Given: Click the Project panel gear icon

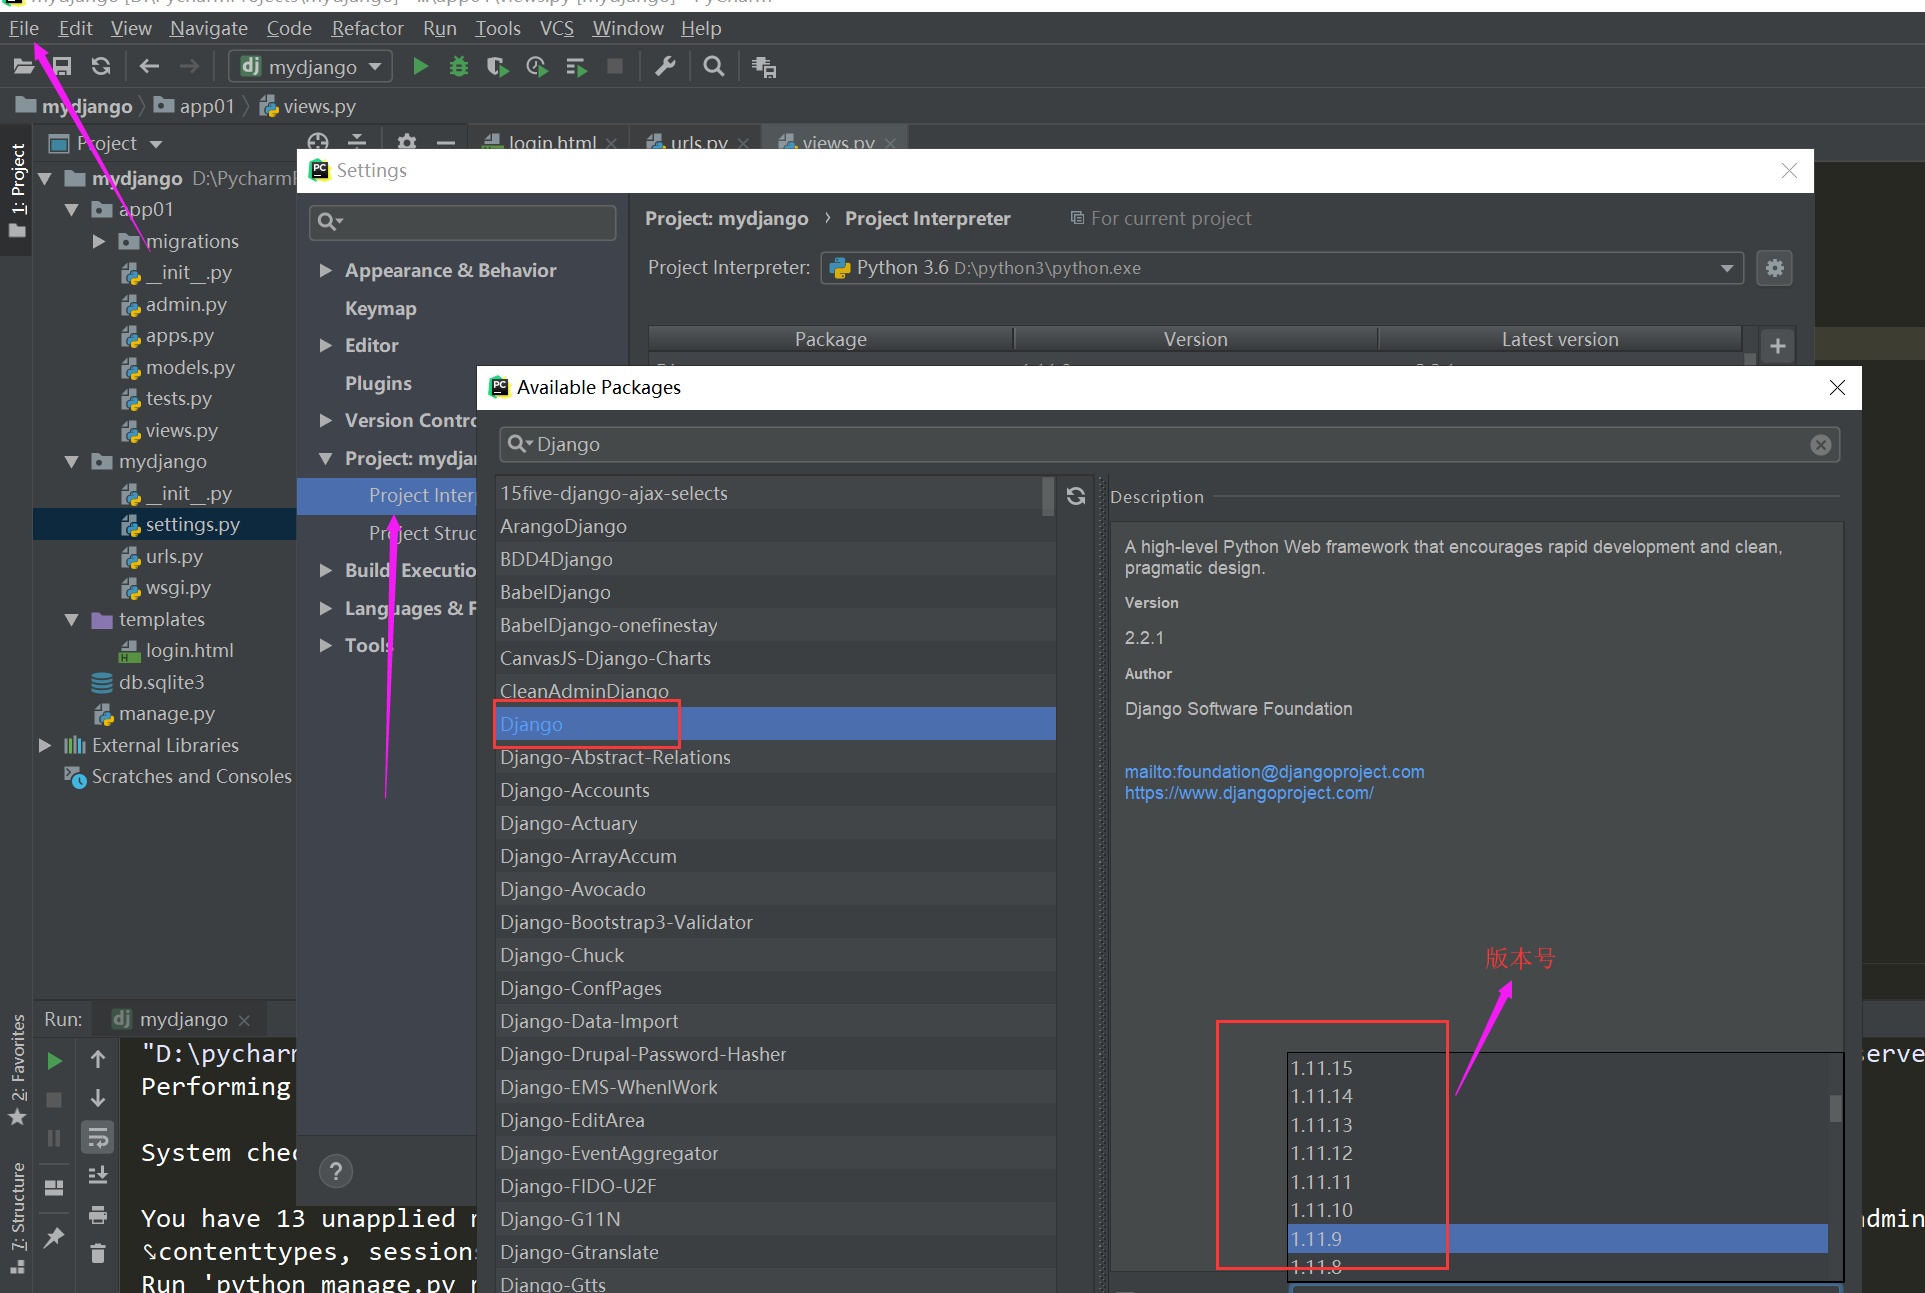Looking at the screenshot, I should [x=407, y=143].
